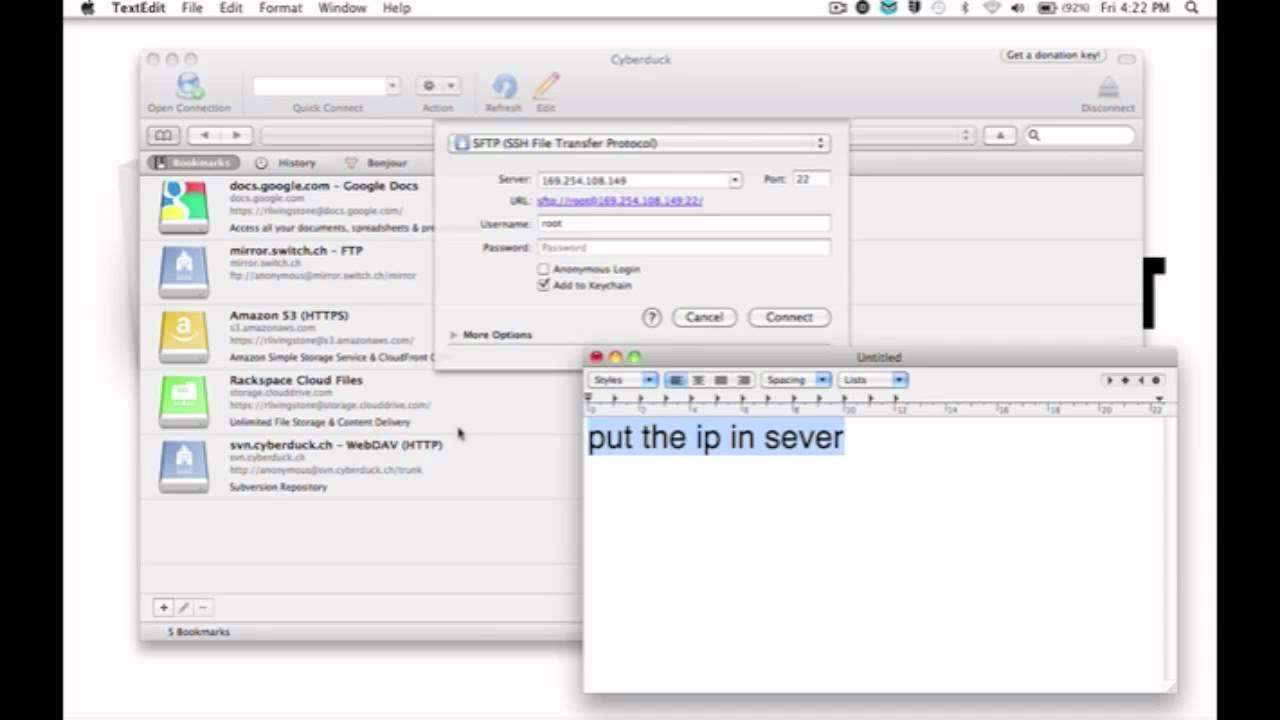1280x720 pixels.
Task: Click the Username field containing root
Action: (684, 224)
